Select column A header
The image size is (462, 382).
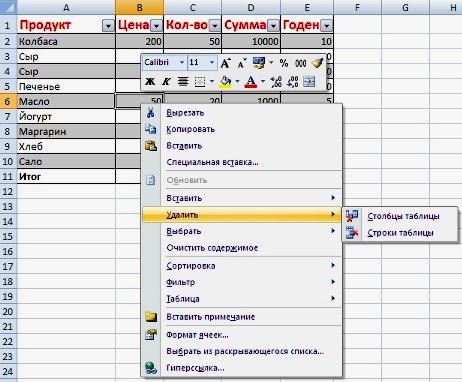(x=66, y=7)
